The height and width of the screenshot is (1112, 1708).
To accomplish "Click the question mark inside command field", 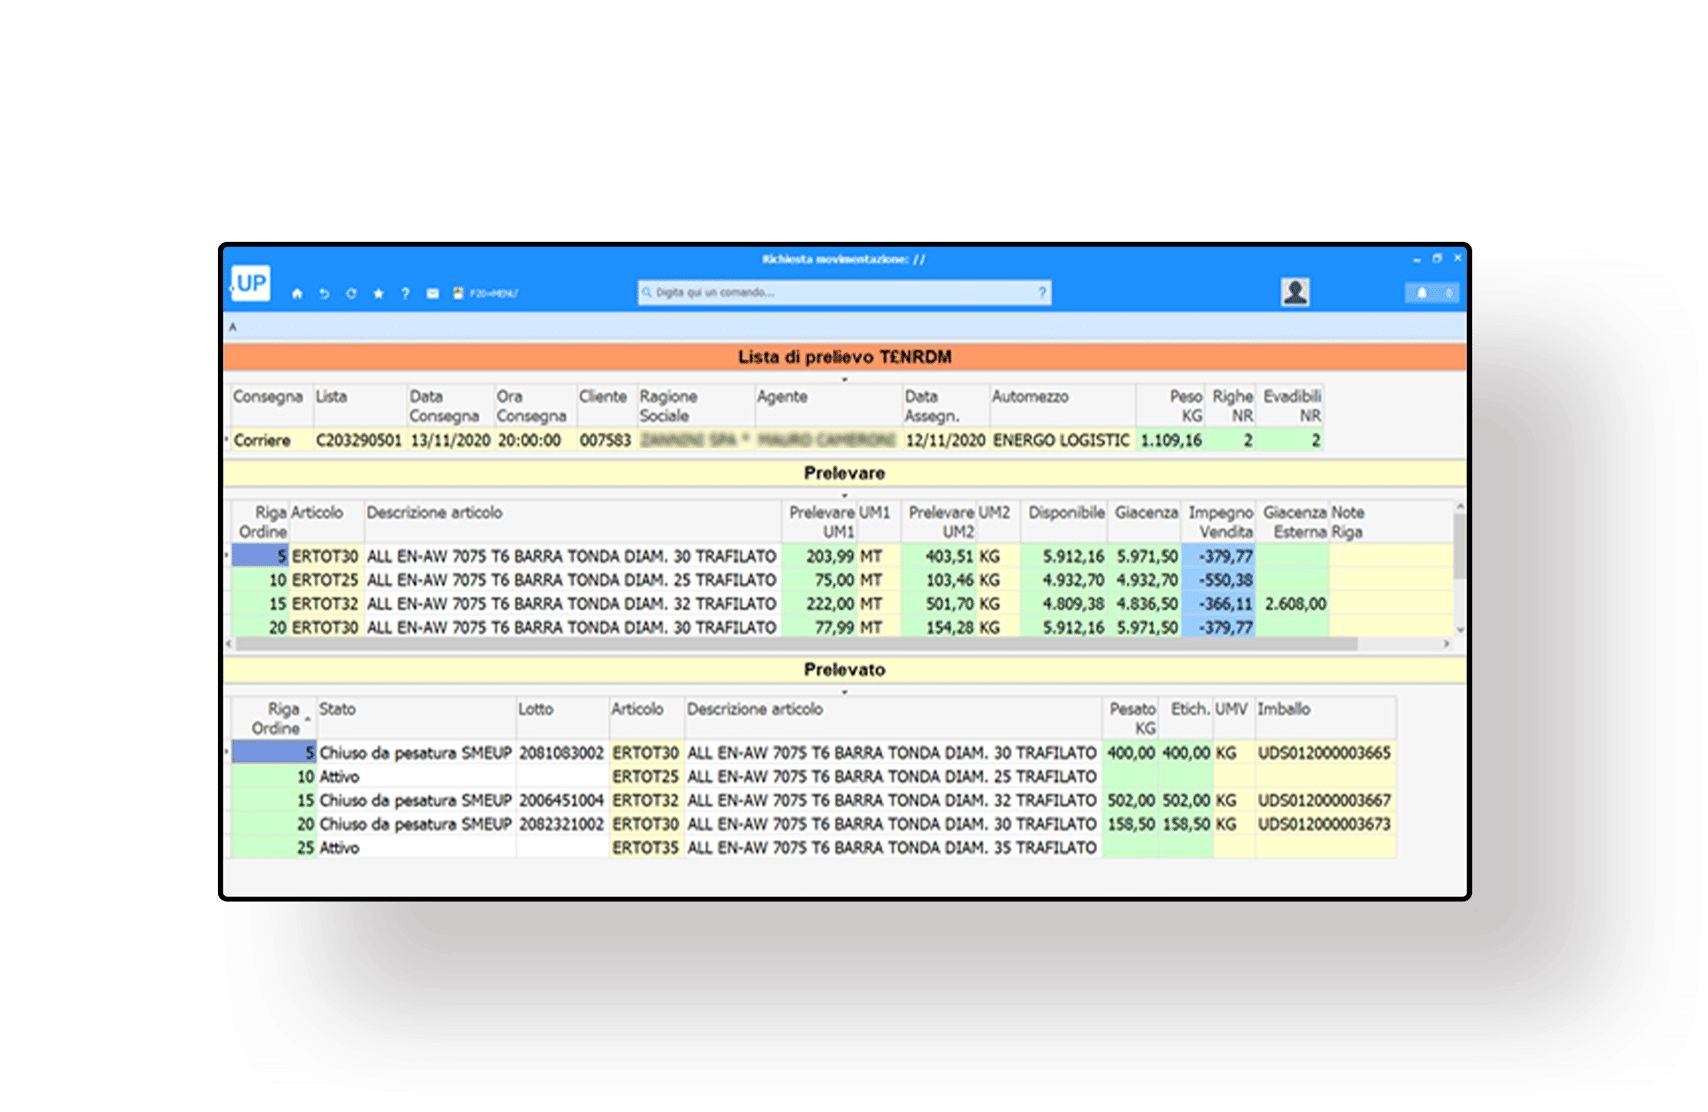I will click(x=1041, y=293).
